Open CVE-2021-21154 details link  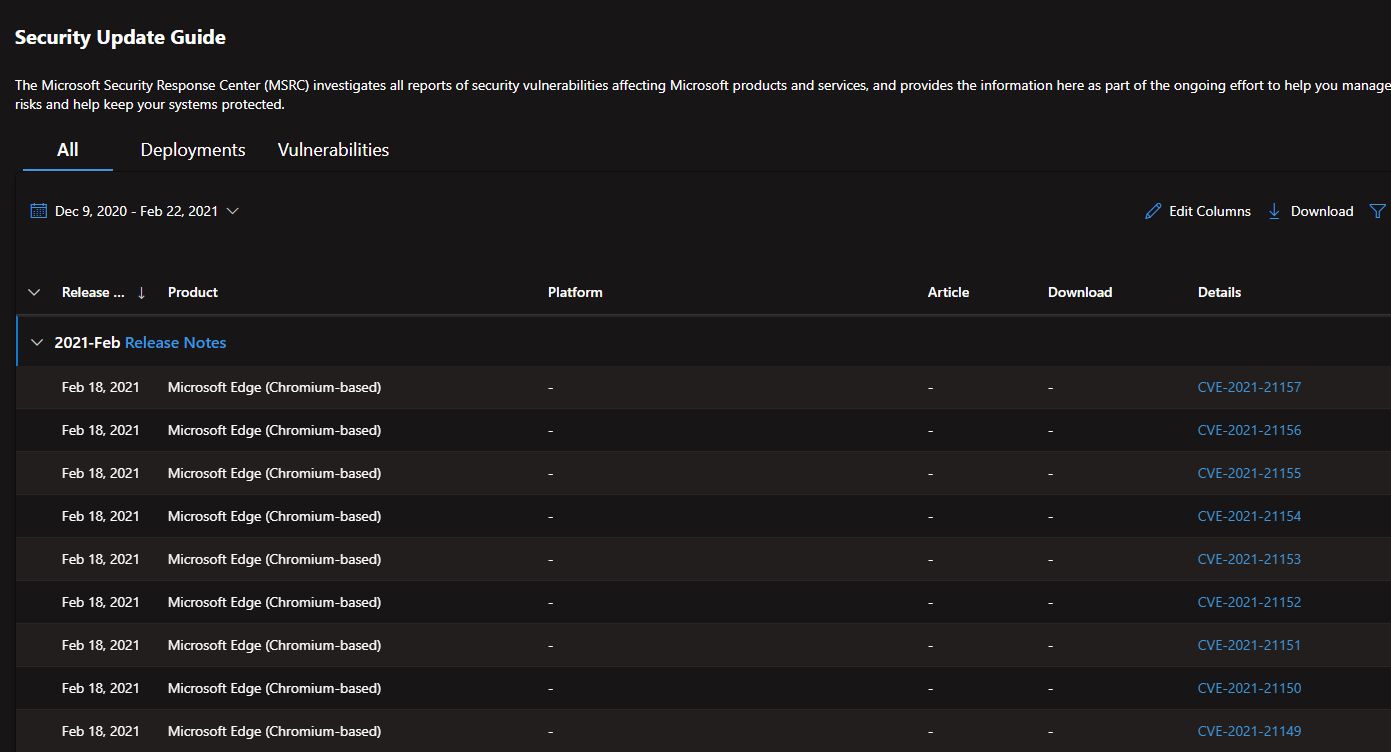[1249, 516]
